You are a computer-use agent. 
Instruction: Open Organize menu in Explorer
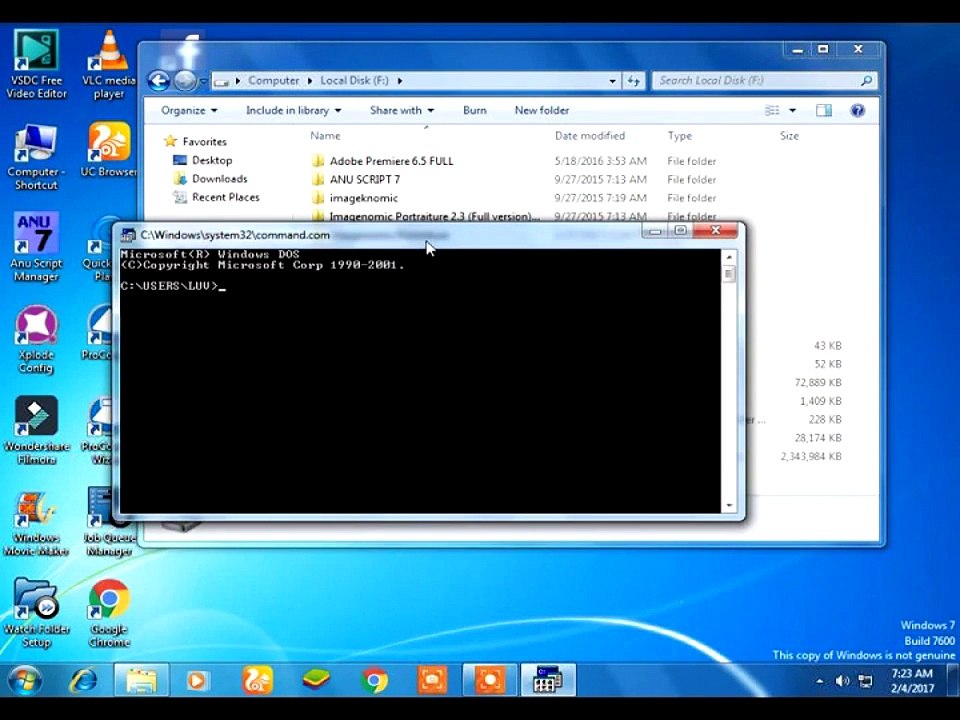coord(189,110)
